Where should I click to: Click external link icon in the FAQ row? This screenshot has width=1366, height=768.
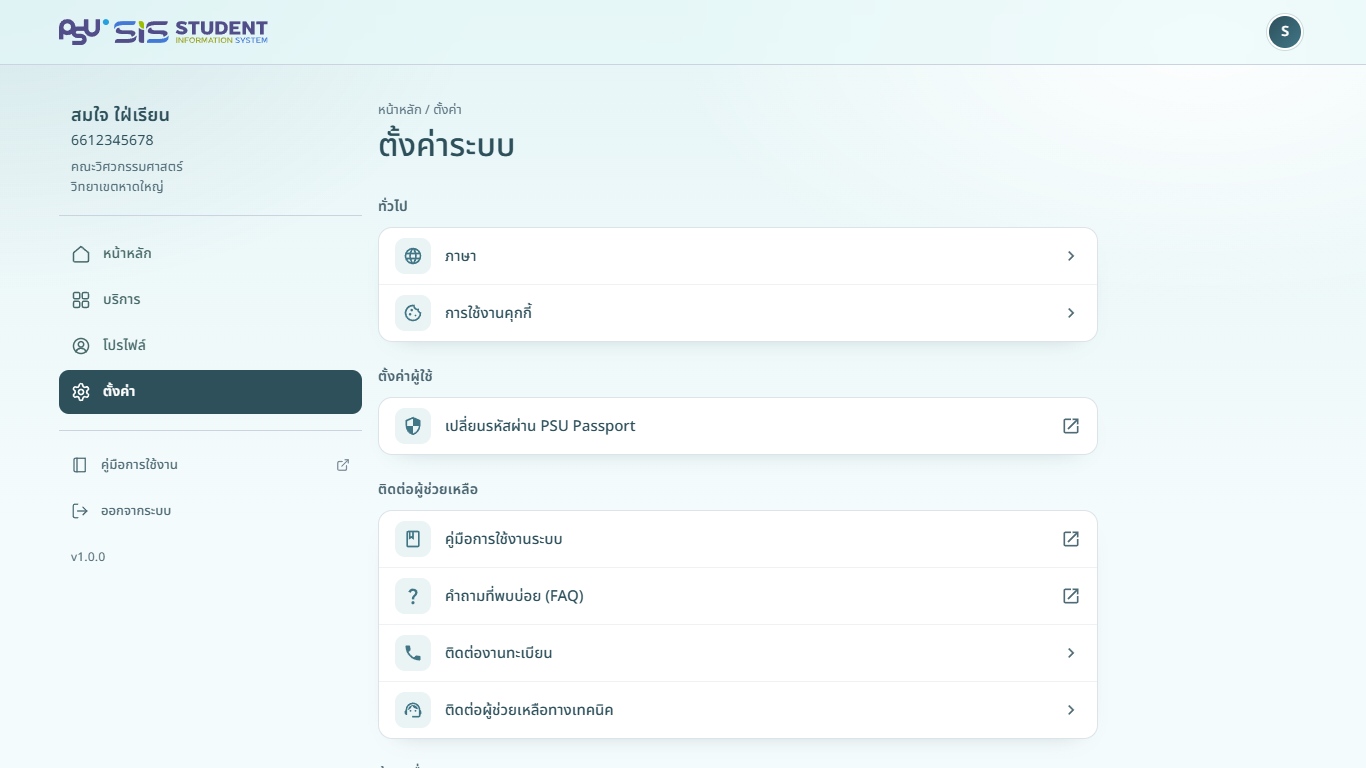(1071, 596)
